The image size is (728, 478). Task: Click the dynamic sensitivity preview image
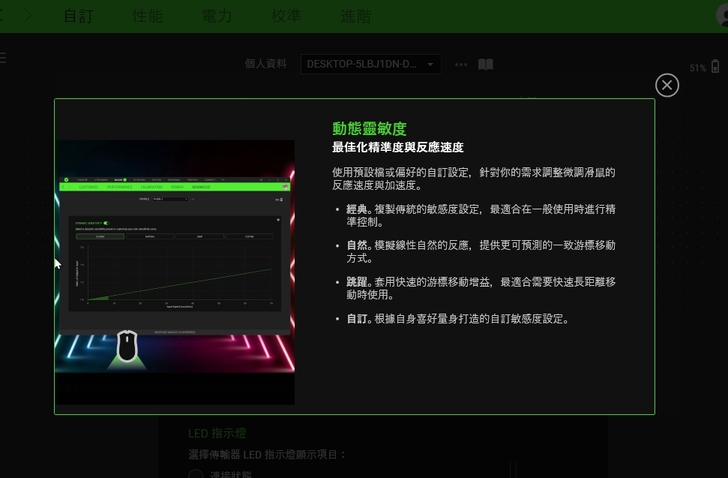175,272
